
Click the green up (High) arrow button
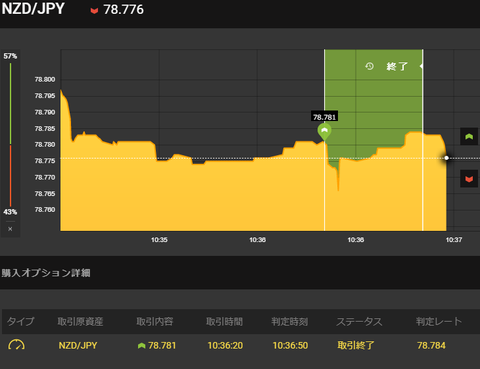[x=469, y=136]
